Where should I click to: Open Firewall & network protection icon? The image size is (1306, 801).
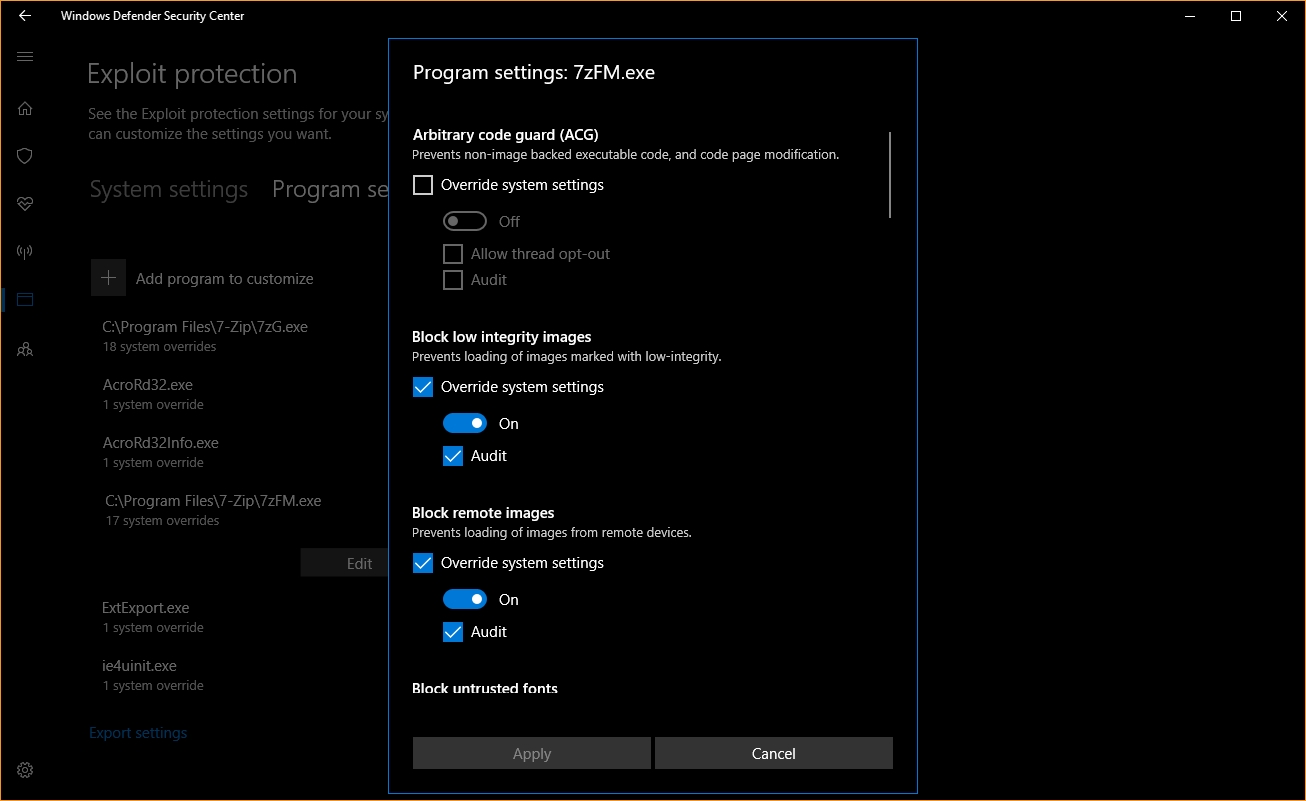coord(25,251)
